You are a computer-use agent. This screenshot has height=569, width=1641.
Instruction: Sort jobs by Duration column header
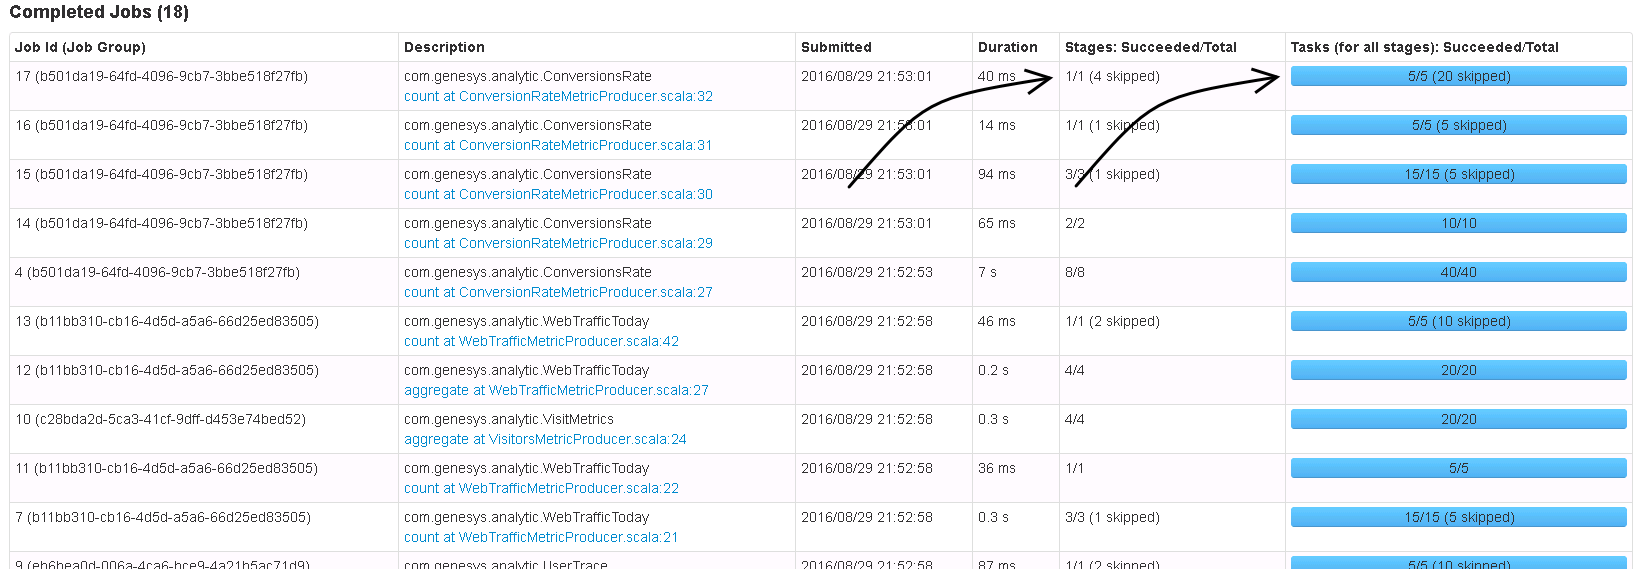[x=1007, y=47]
